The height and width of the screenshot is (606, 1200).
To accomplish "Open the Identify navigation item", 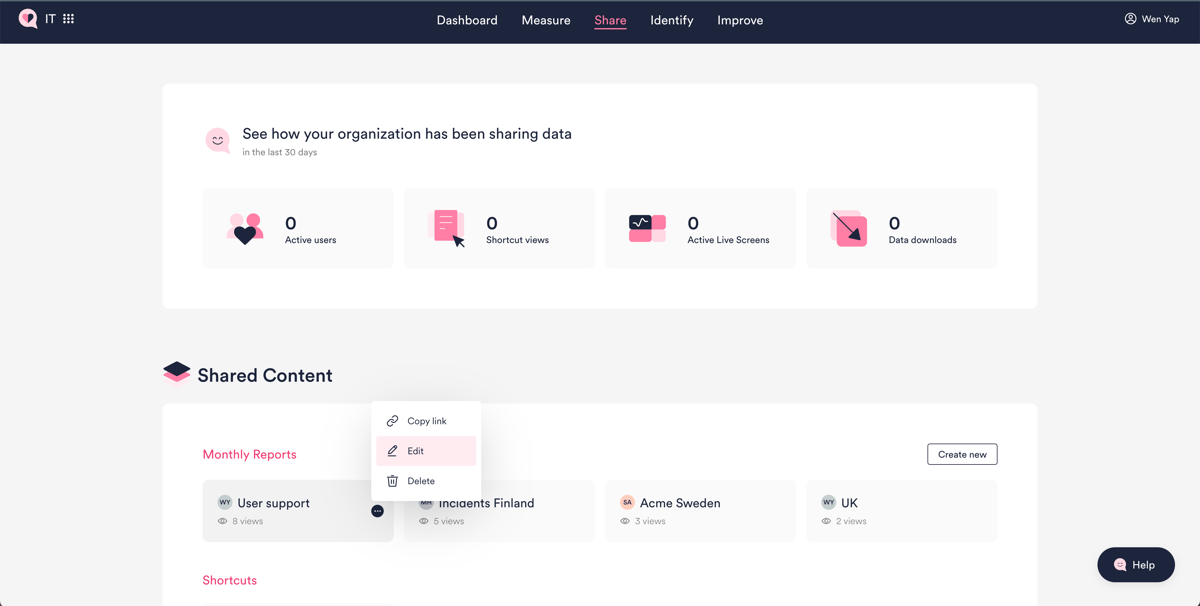I will [671, 20].
